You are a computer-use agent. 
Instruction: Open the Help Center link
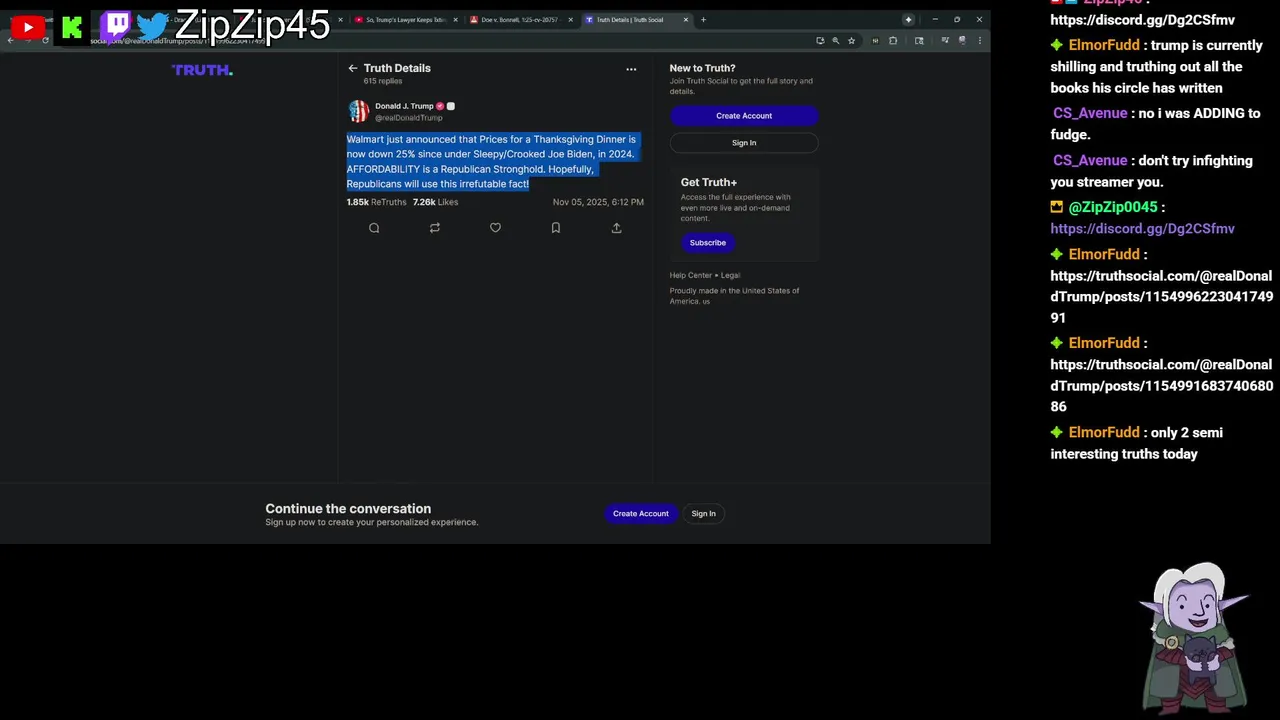[x=691, y=275]
